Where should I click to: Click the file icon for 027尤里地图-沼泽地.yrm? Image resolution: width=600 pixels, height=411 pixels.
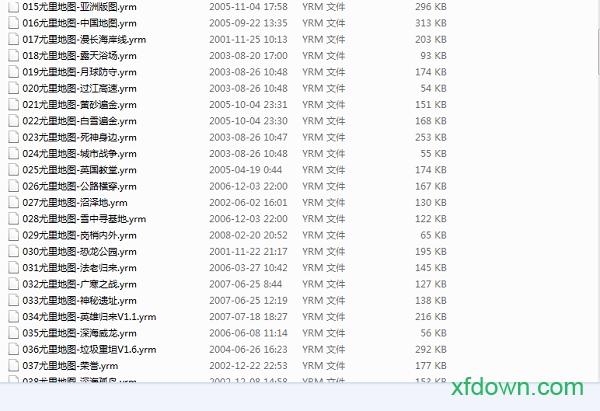coord(13,202)
